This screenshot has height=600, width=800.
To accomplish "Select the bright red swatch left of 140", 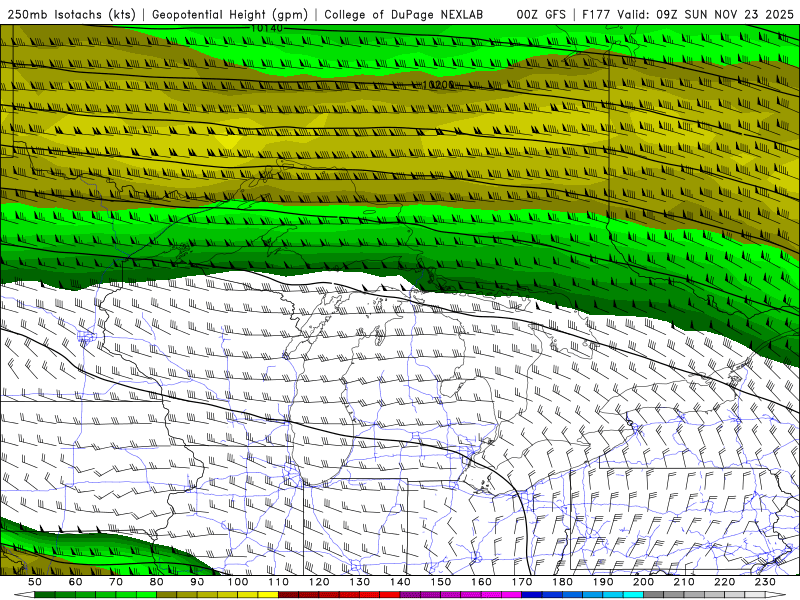I will [390, 595].
